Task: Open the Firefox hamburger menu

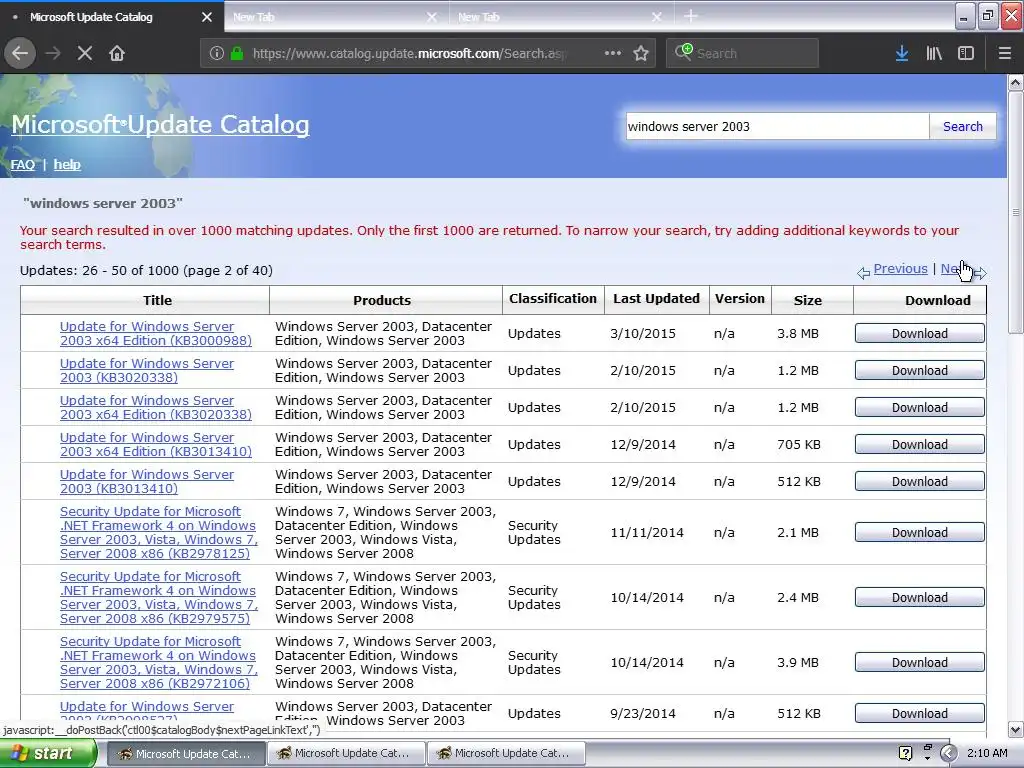Action: (1005, 54)
